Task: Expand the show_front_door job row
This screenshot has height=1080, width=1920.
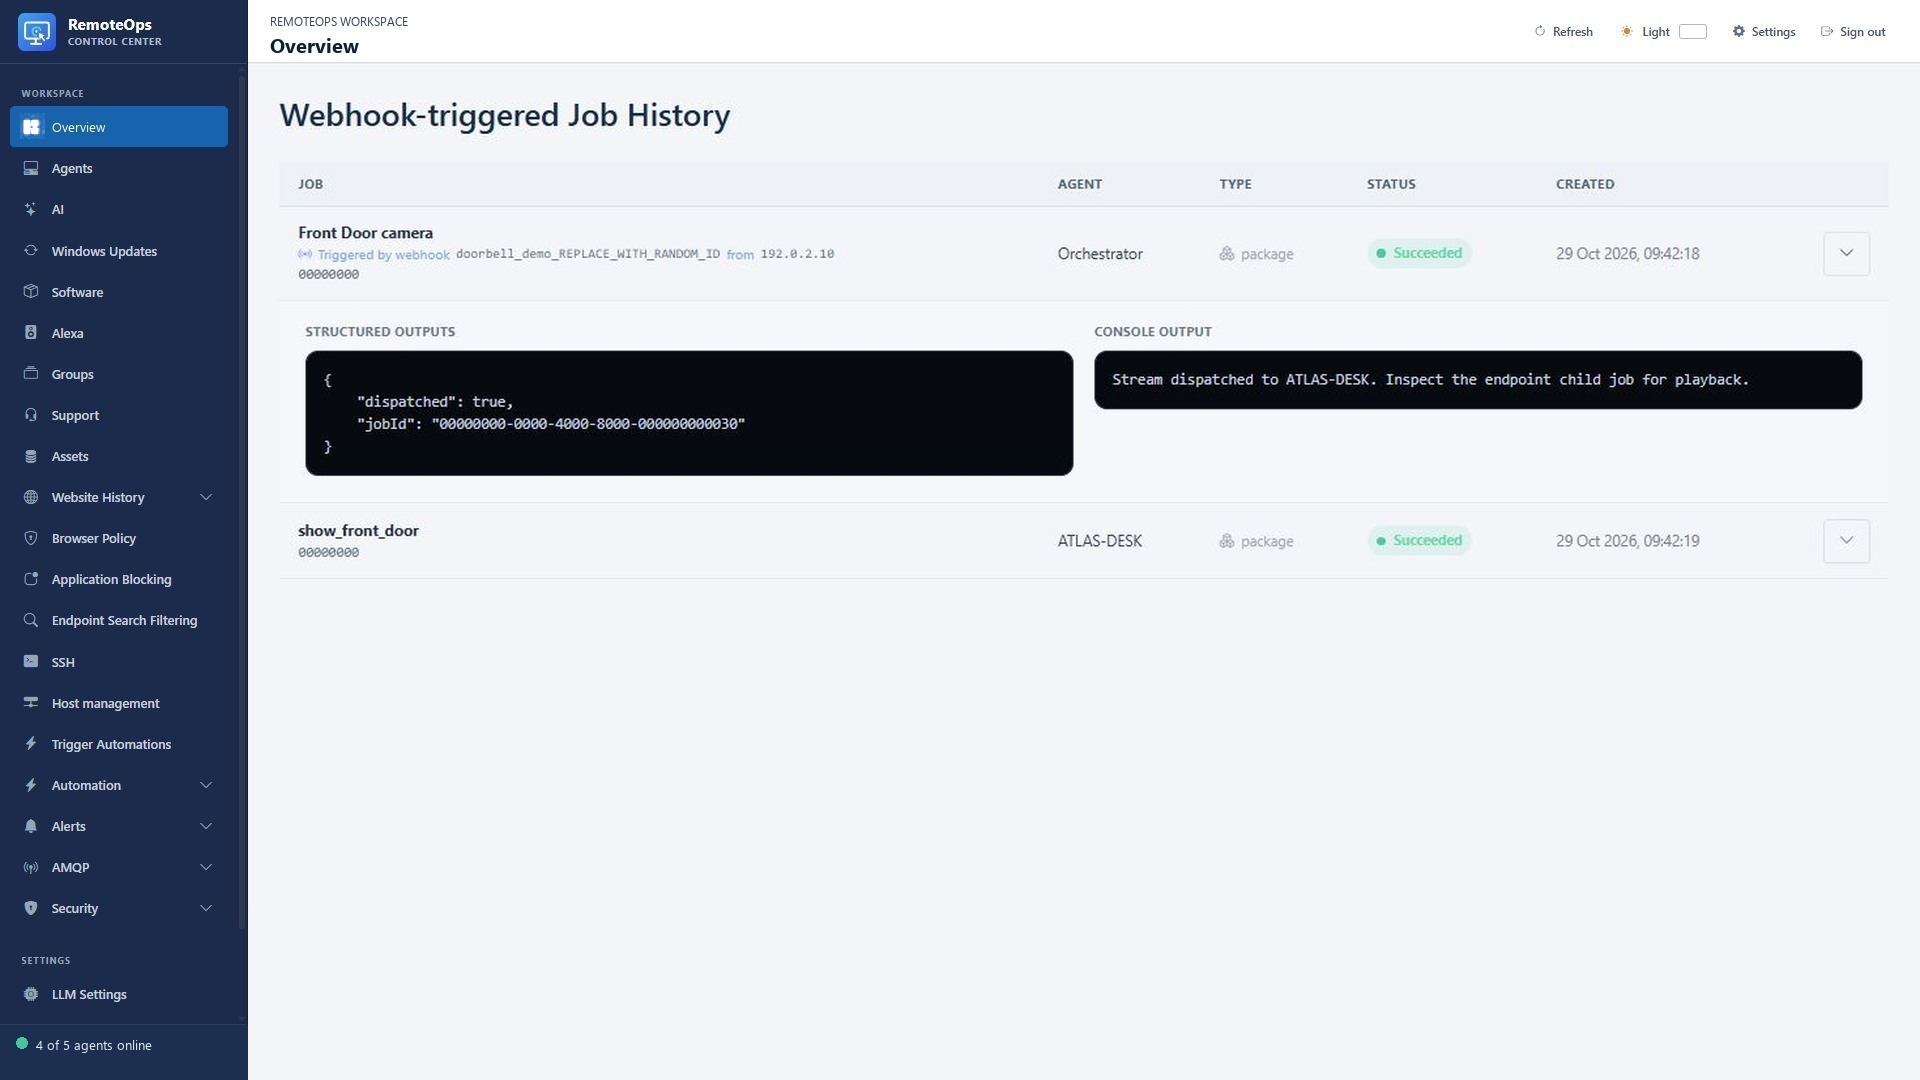Action: [1846, 541]
